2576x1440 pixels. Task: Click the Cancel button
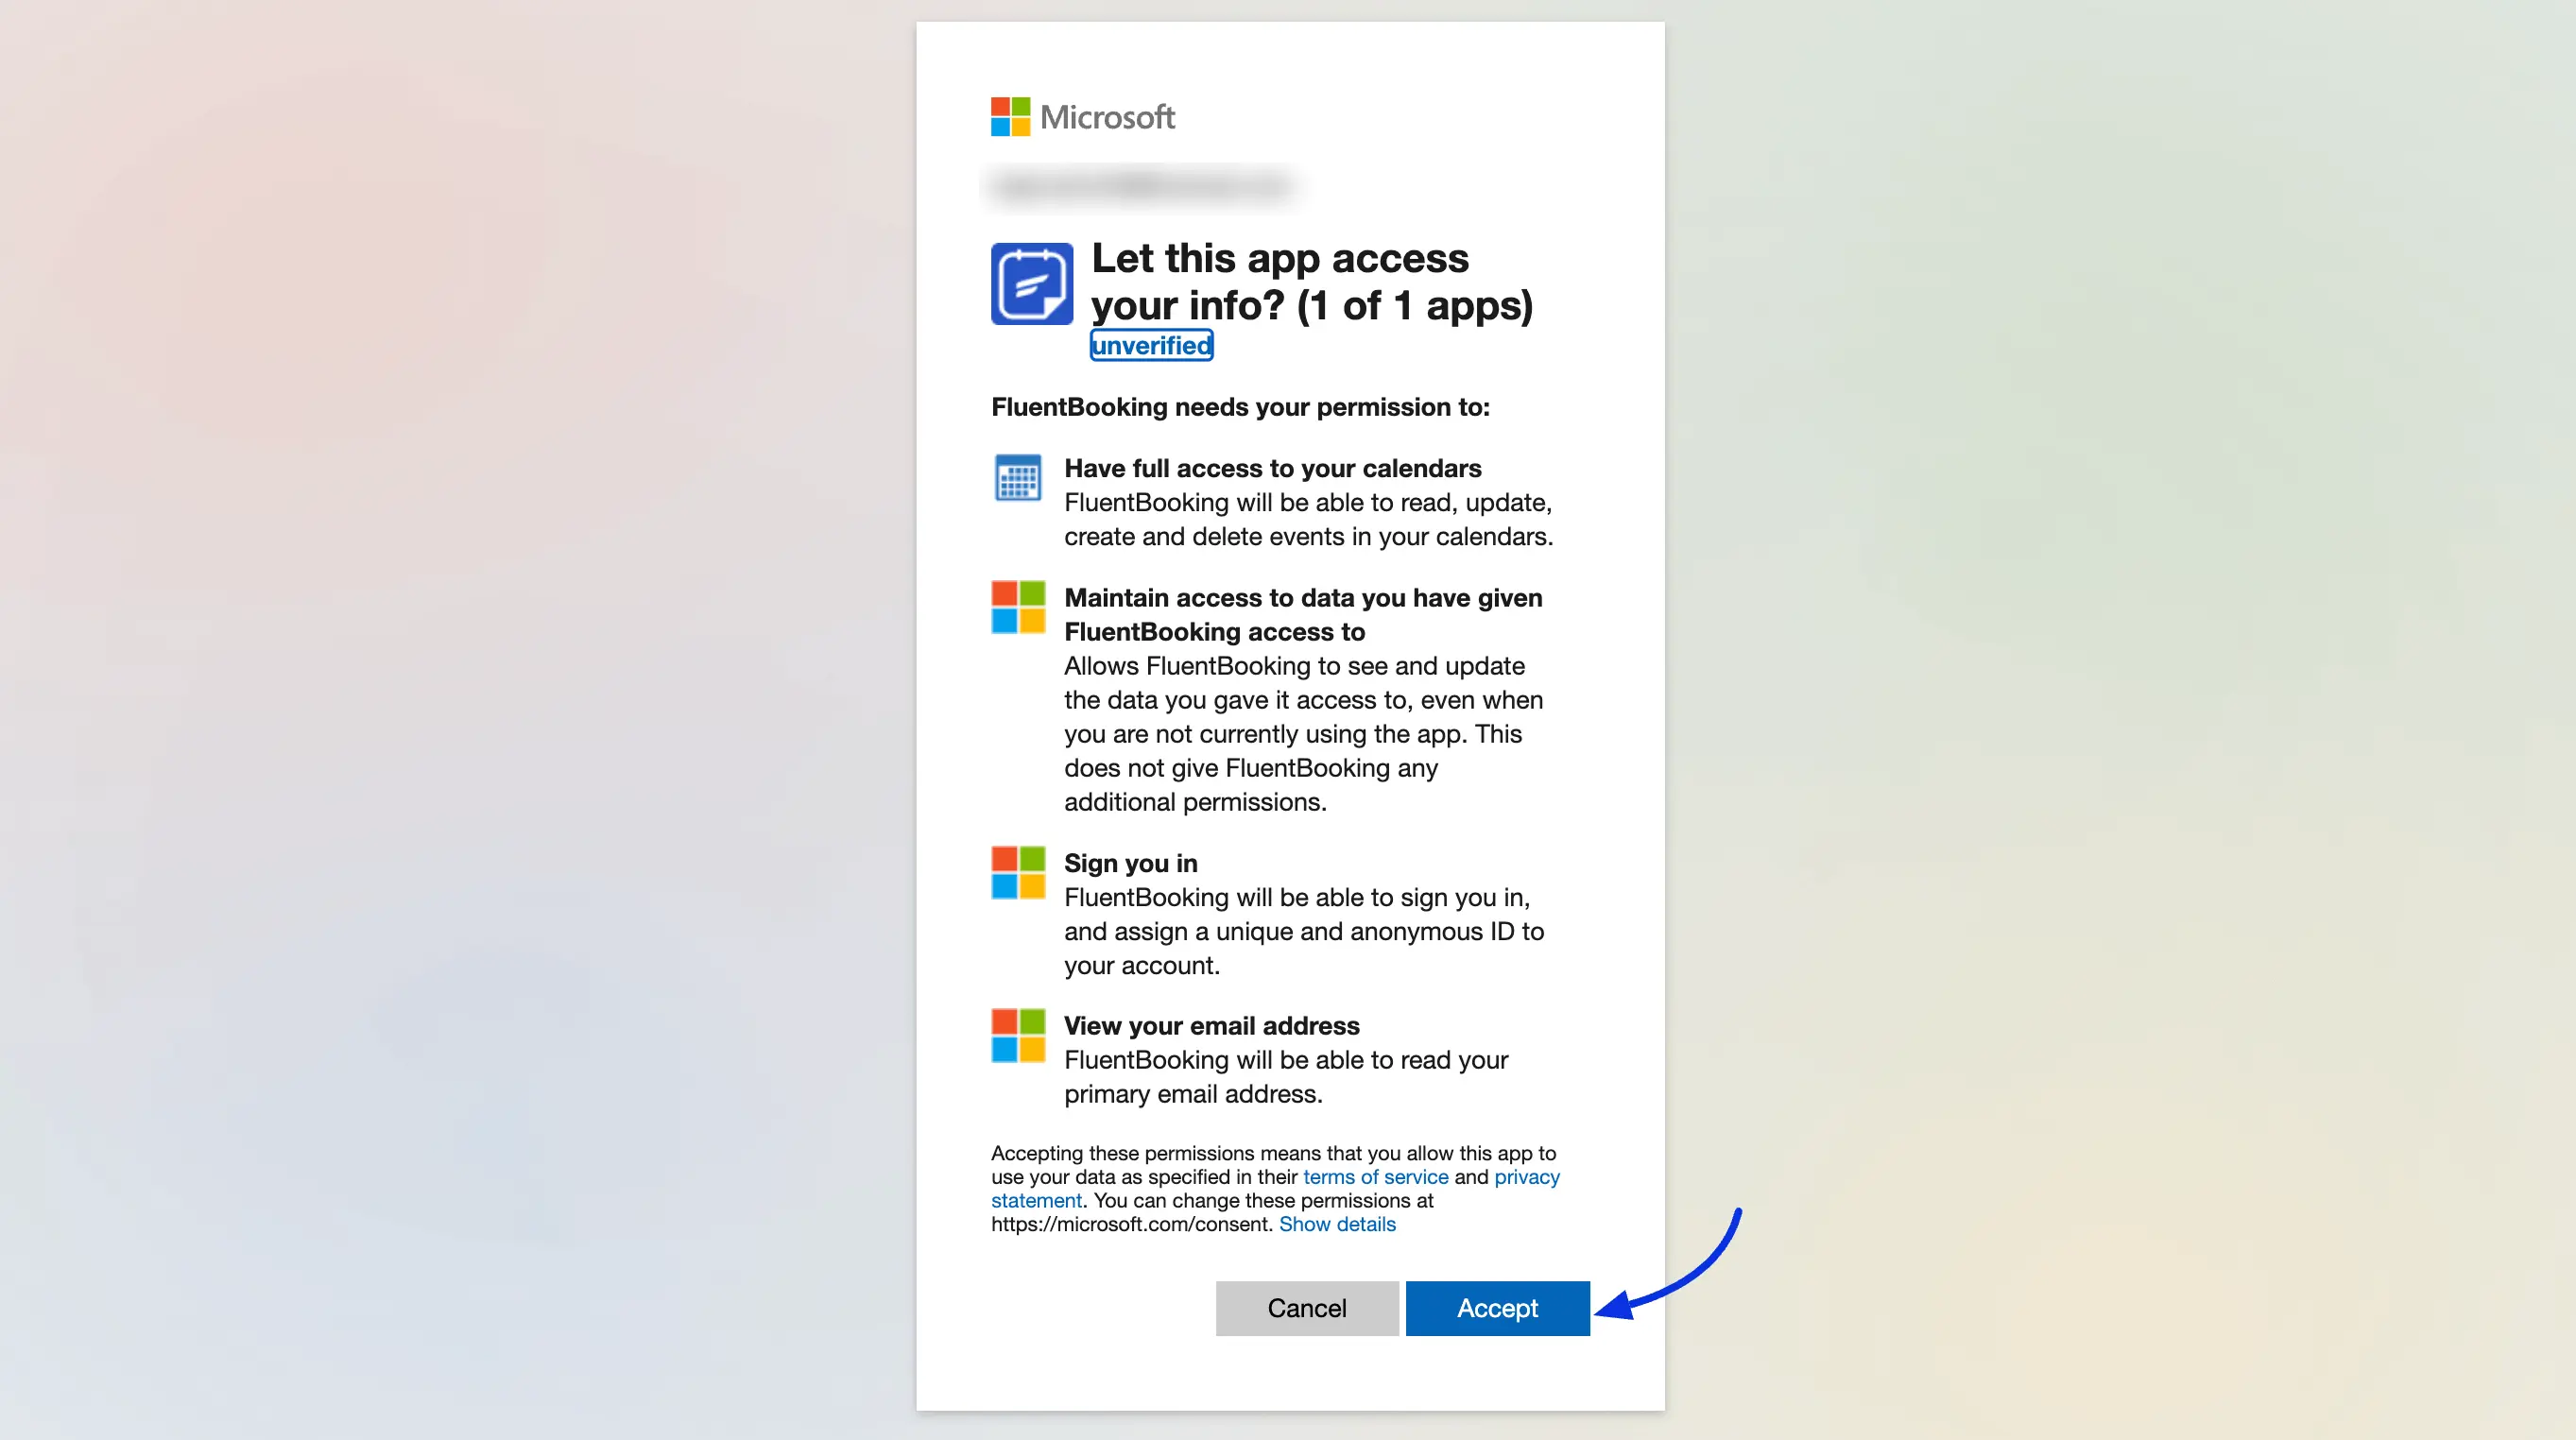tap(1307, 1308)
